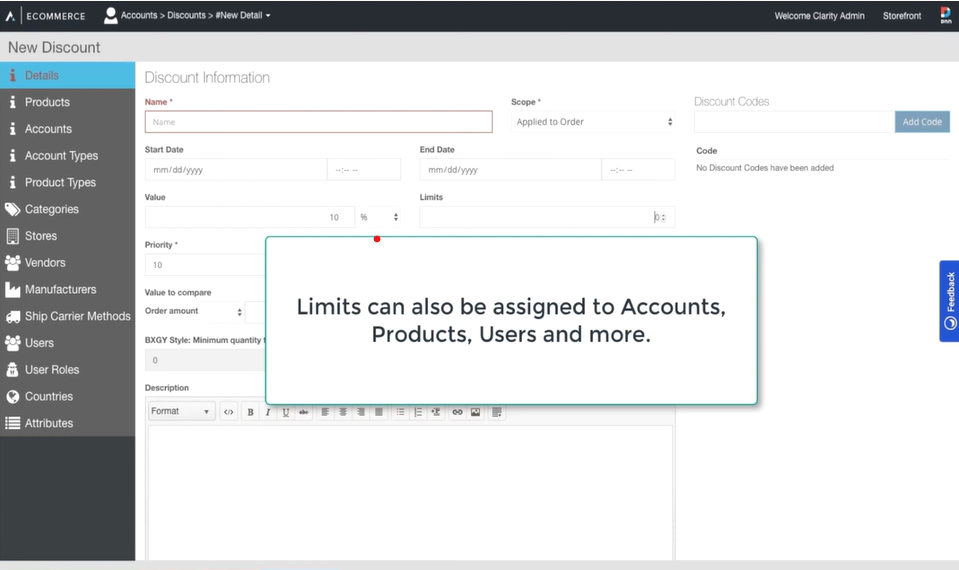The image size is (959, 570).
Task: Click the Categories tags icon
Action: point(12,209)
